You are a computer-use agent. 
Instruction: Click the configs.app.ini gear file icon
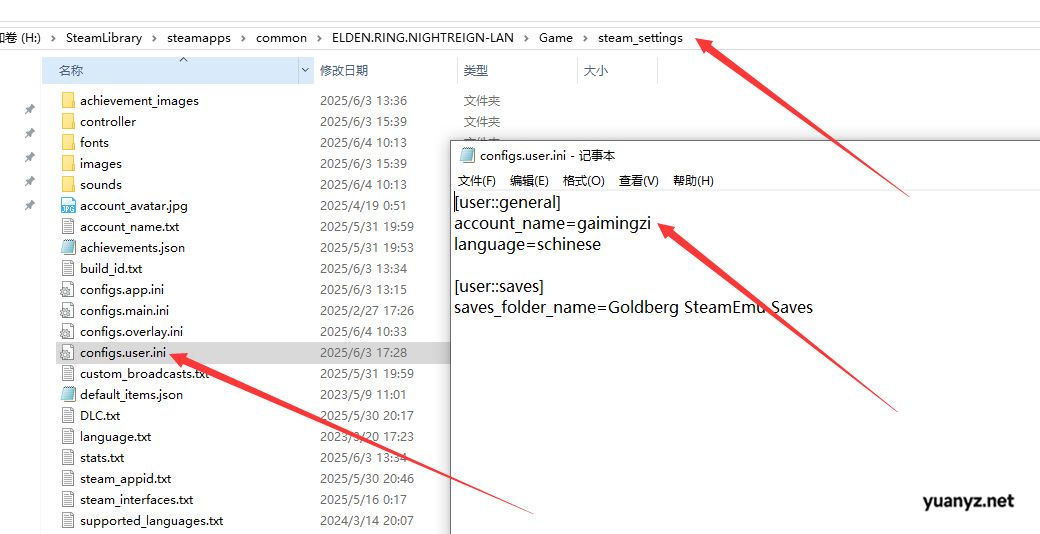[67, 289]
